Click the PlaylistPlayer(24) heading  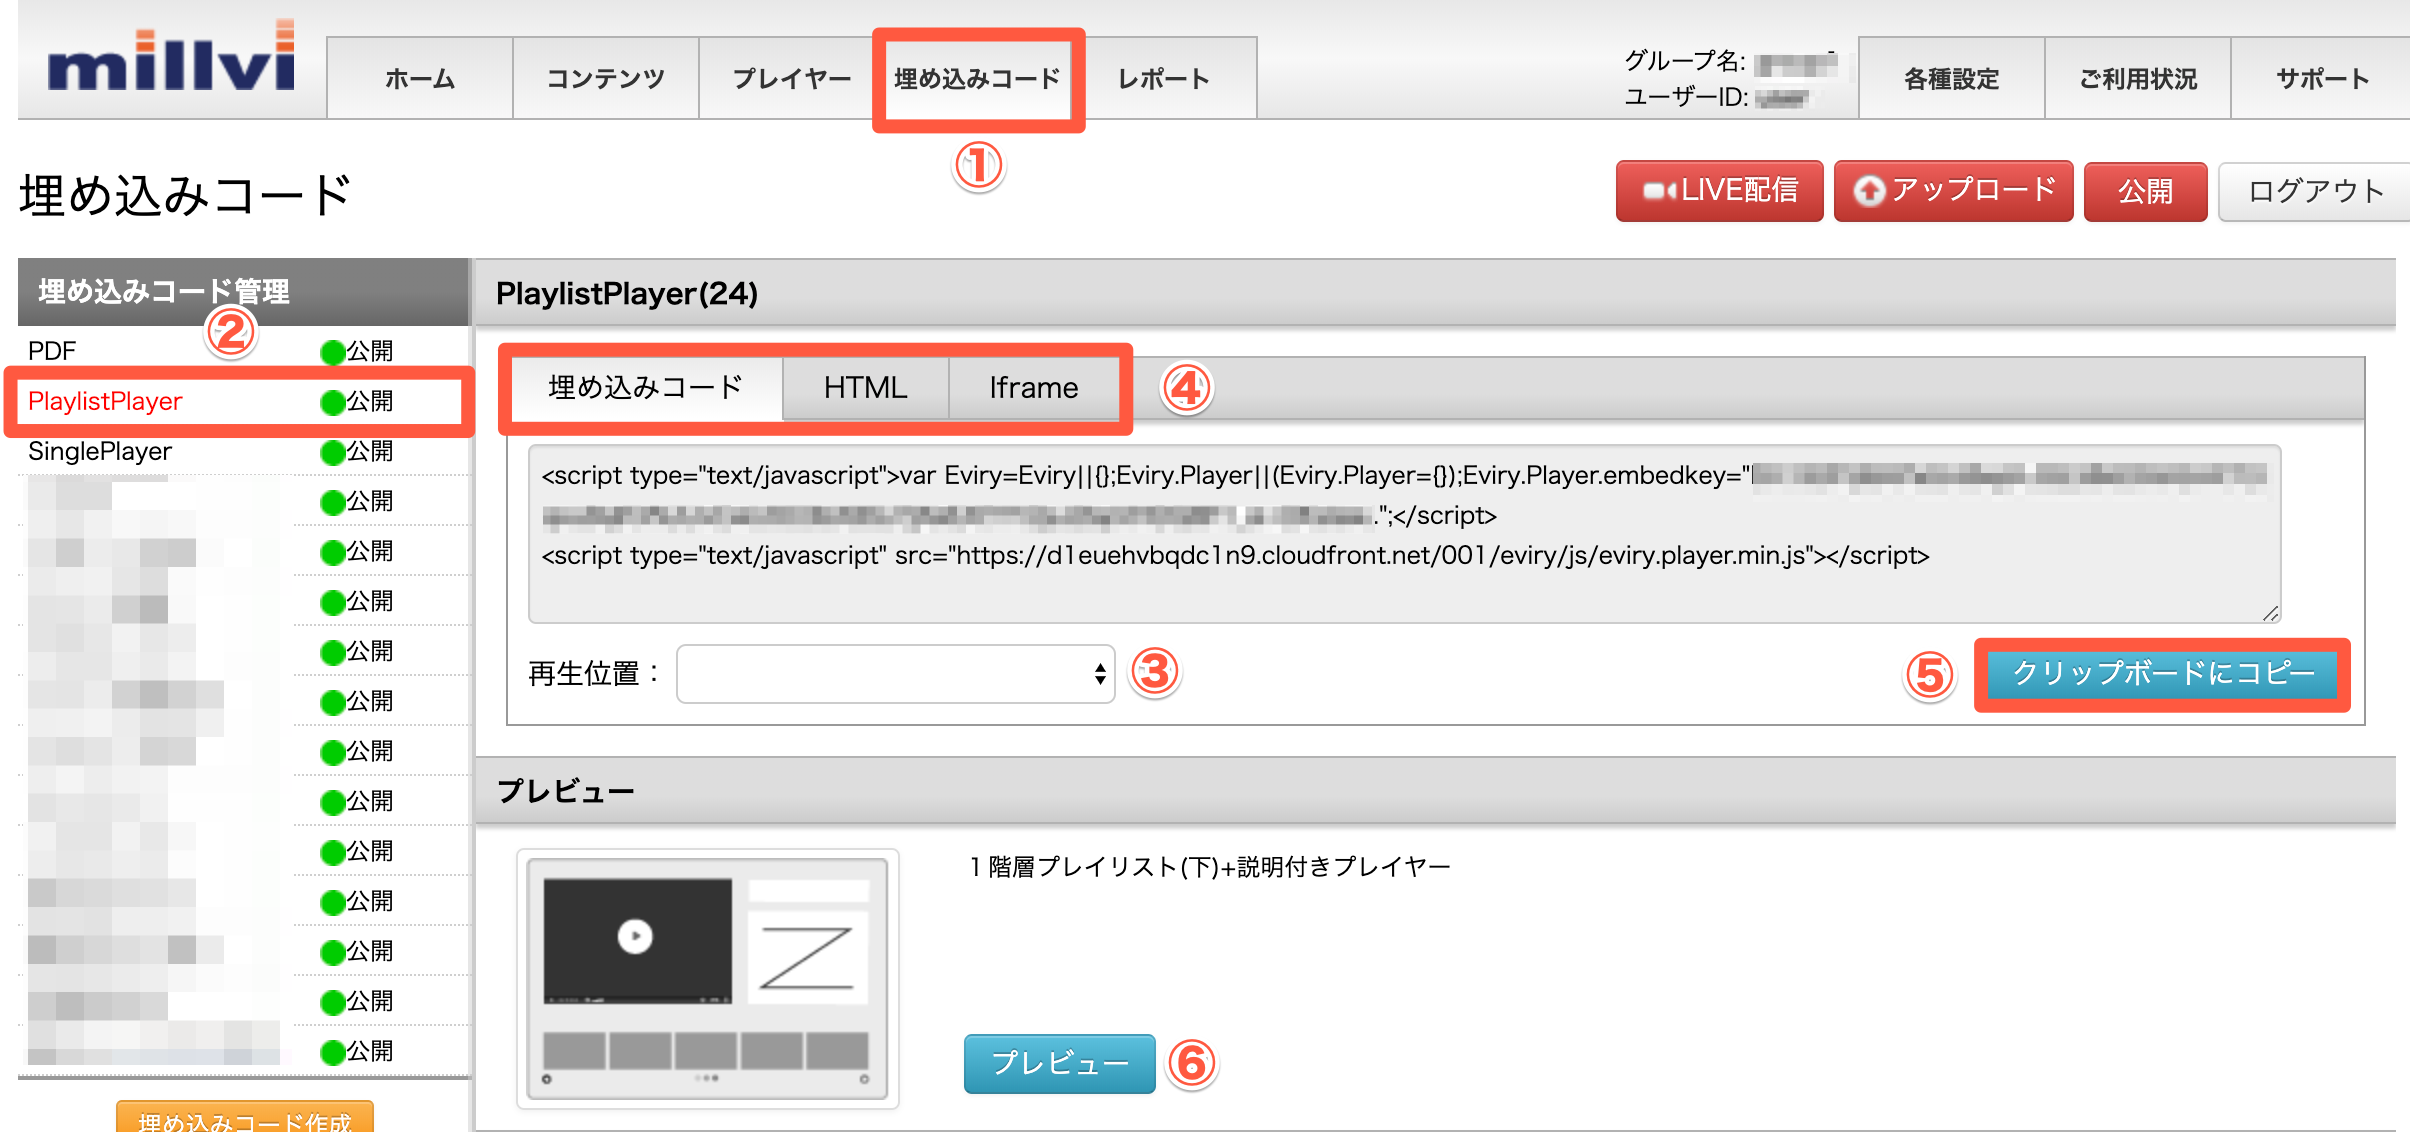pyautogui.click(x=627, y=293)
